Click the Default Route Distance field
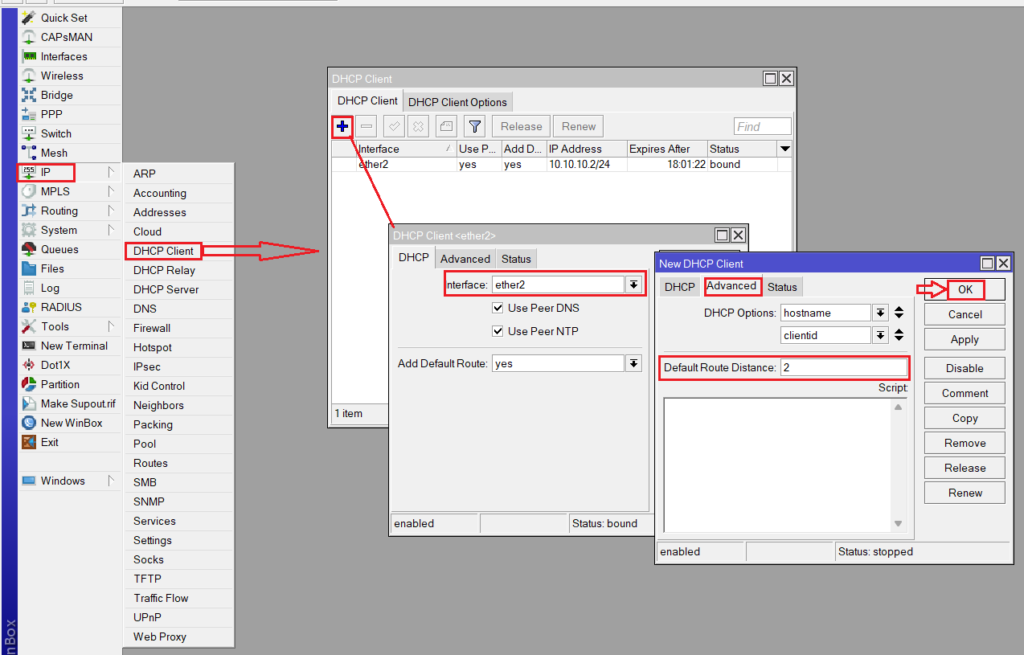 click(x=843, y=368)
